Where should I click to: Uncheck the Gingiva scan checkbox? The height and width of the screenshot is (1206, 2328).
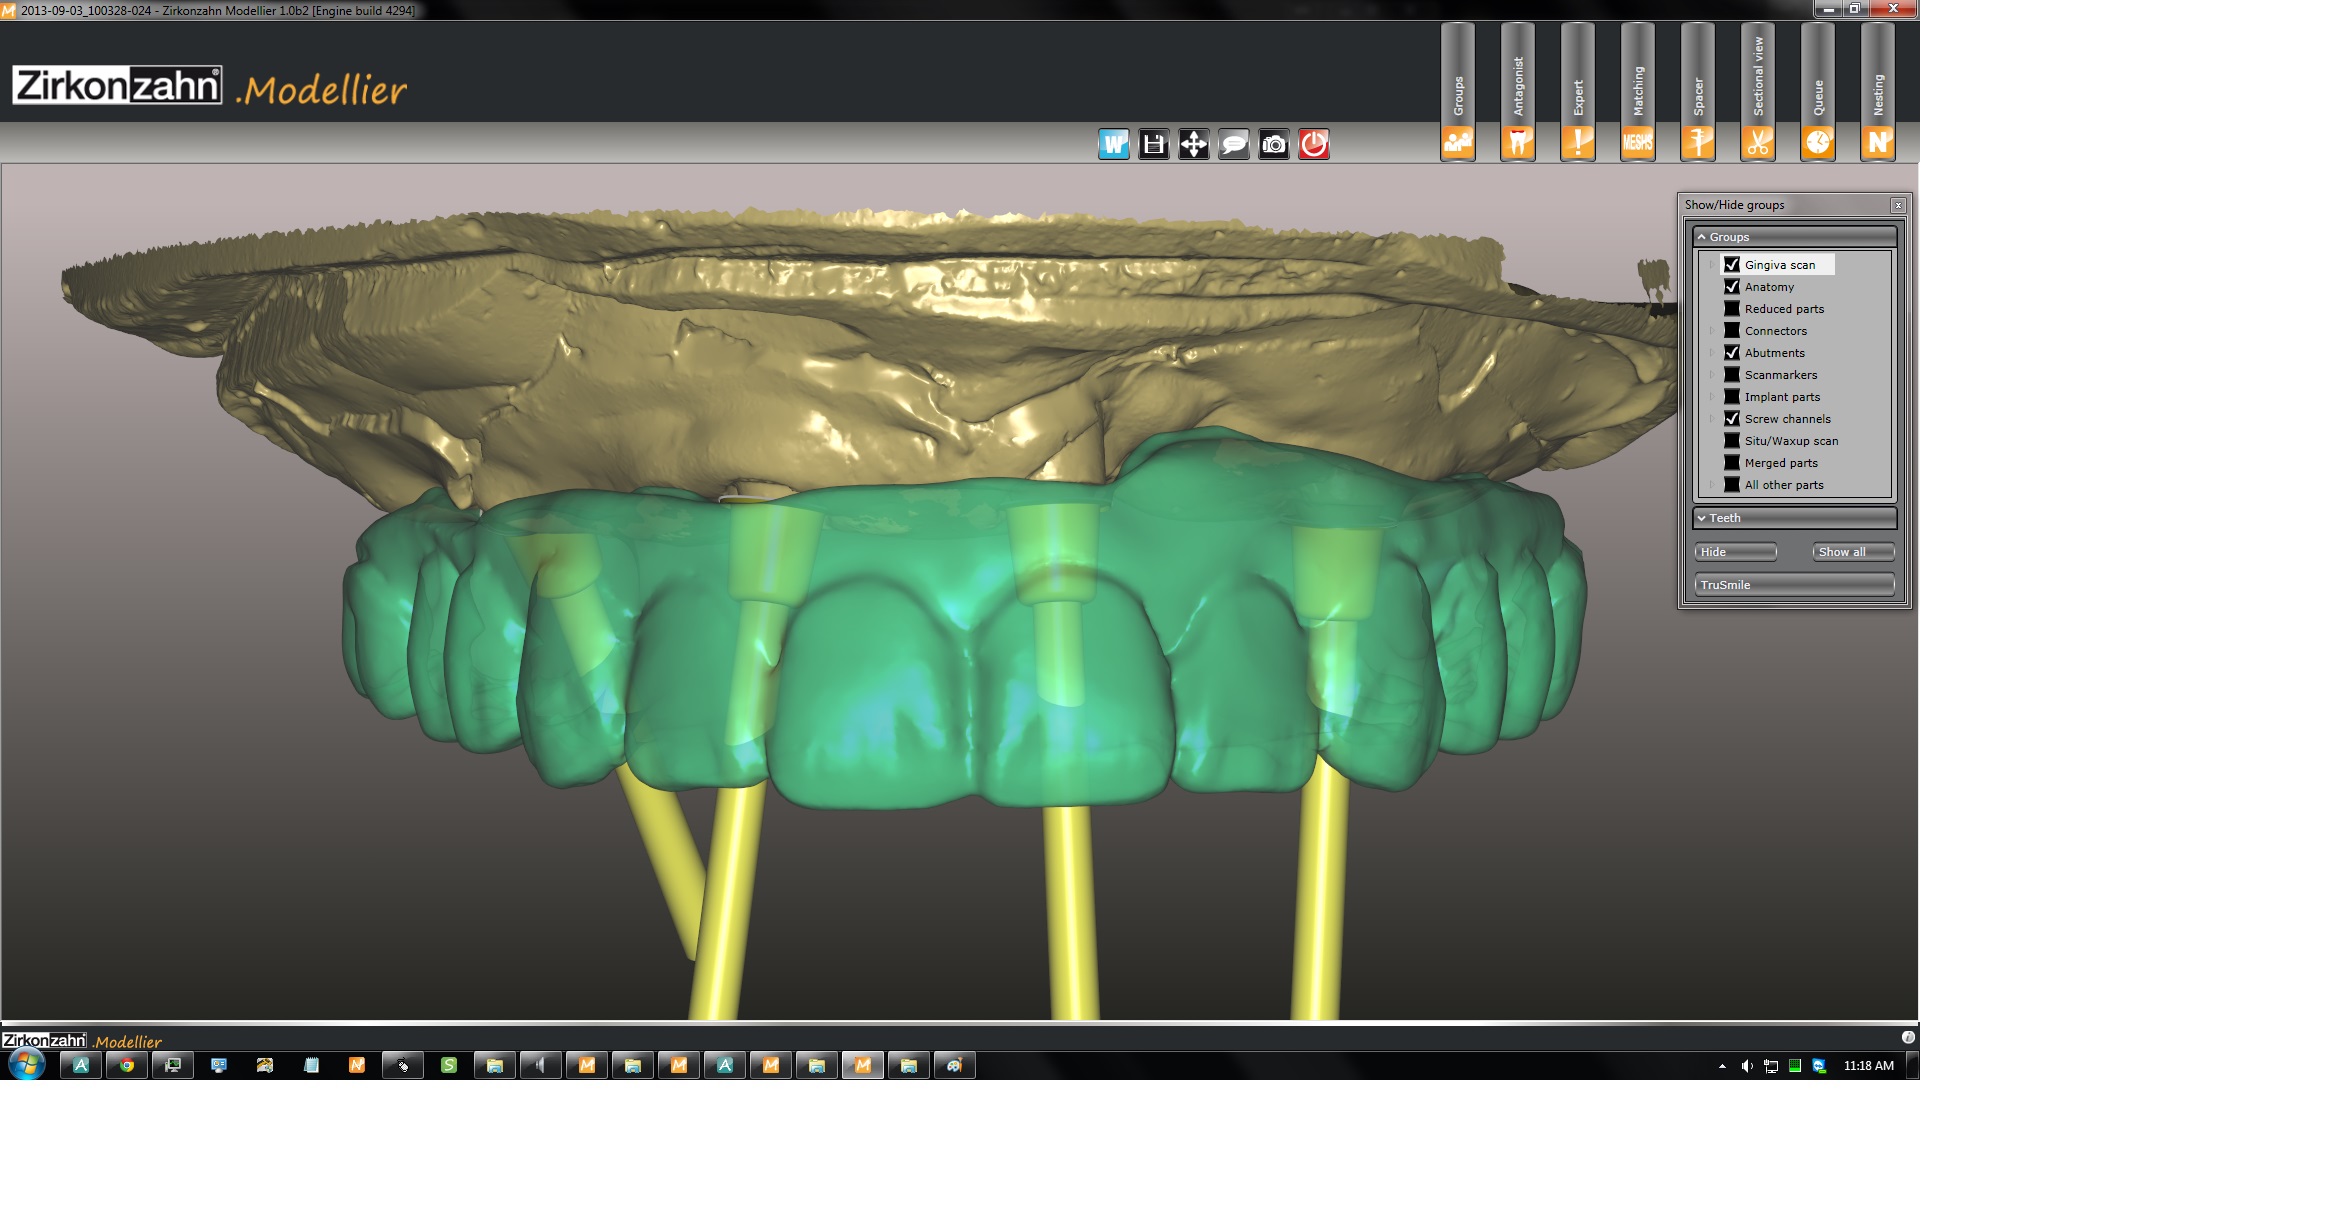(x=1732, y=265)
